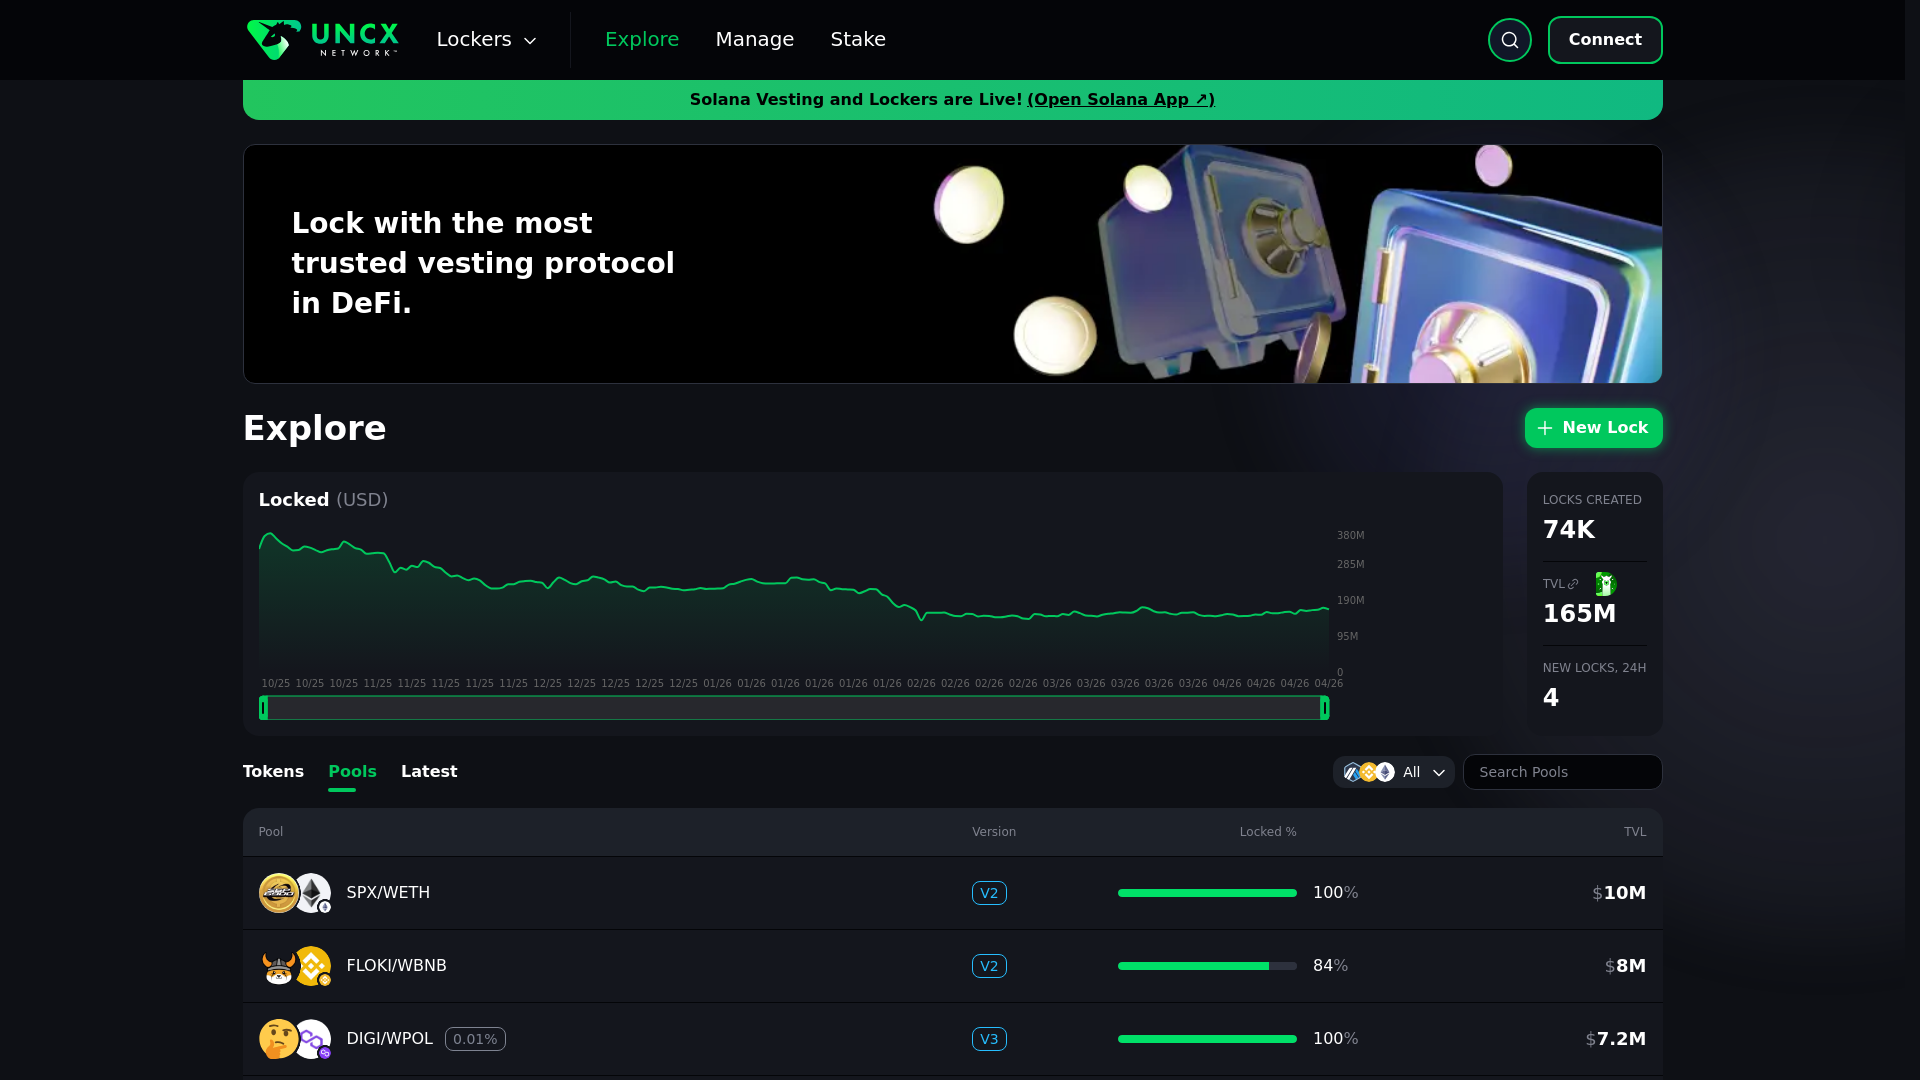The height and width of the screenshot is (1080, 1920).
Task: Click the new locks 24H value 4
Action: [1550, 698]
